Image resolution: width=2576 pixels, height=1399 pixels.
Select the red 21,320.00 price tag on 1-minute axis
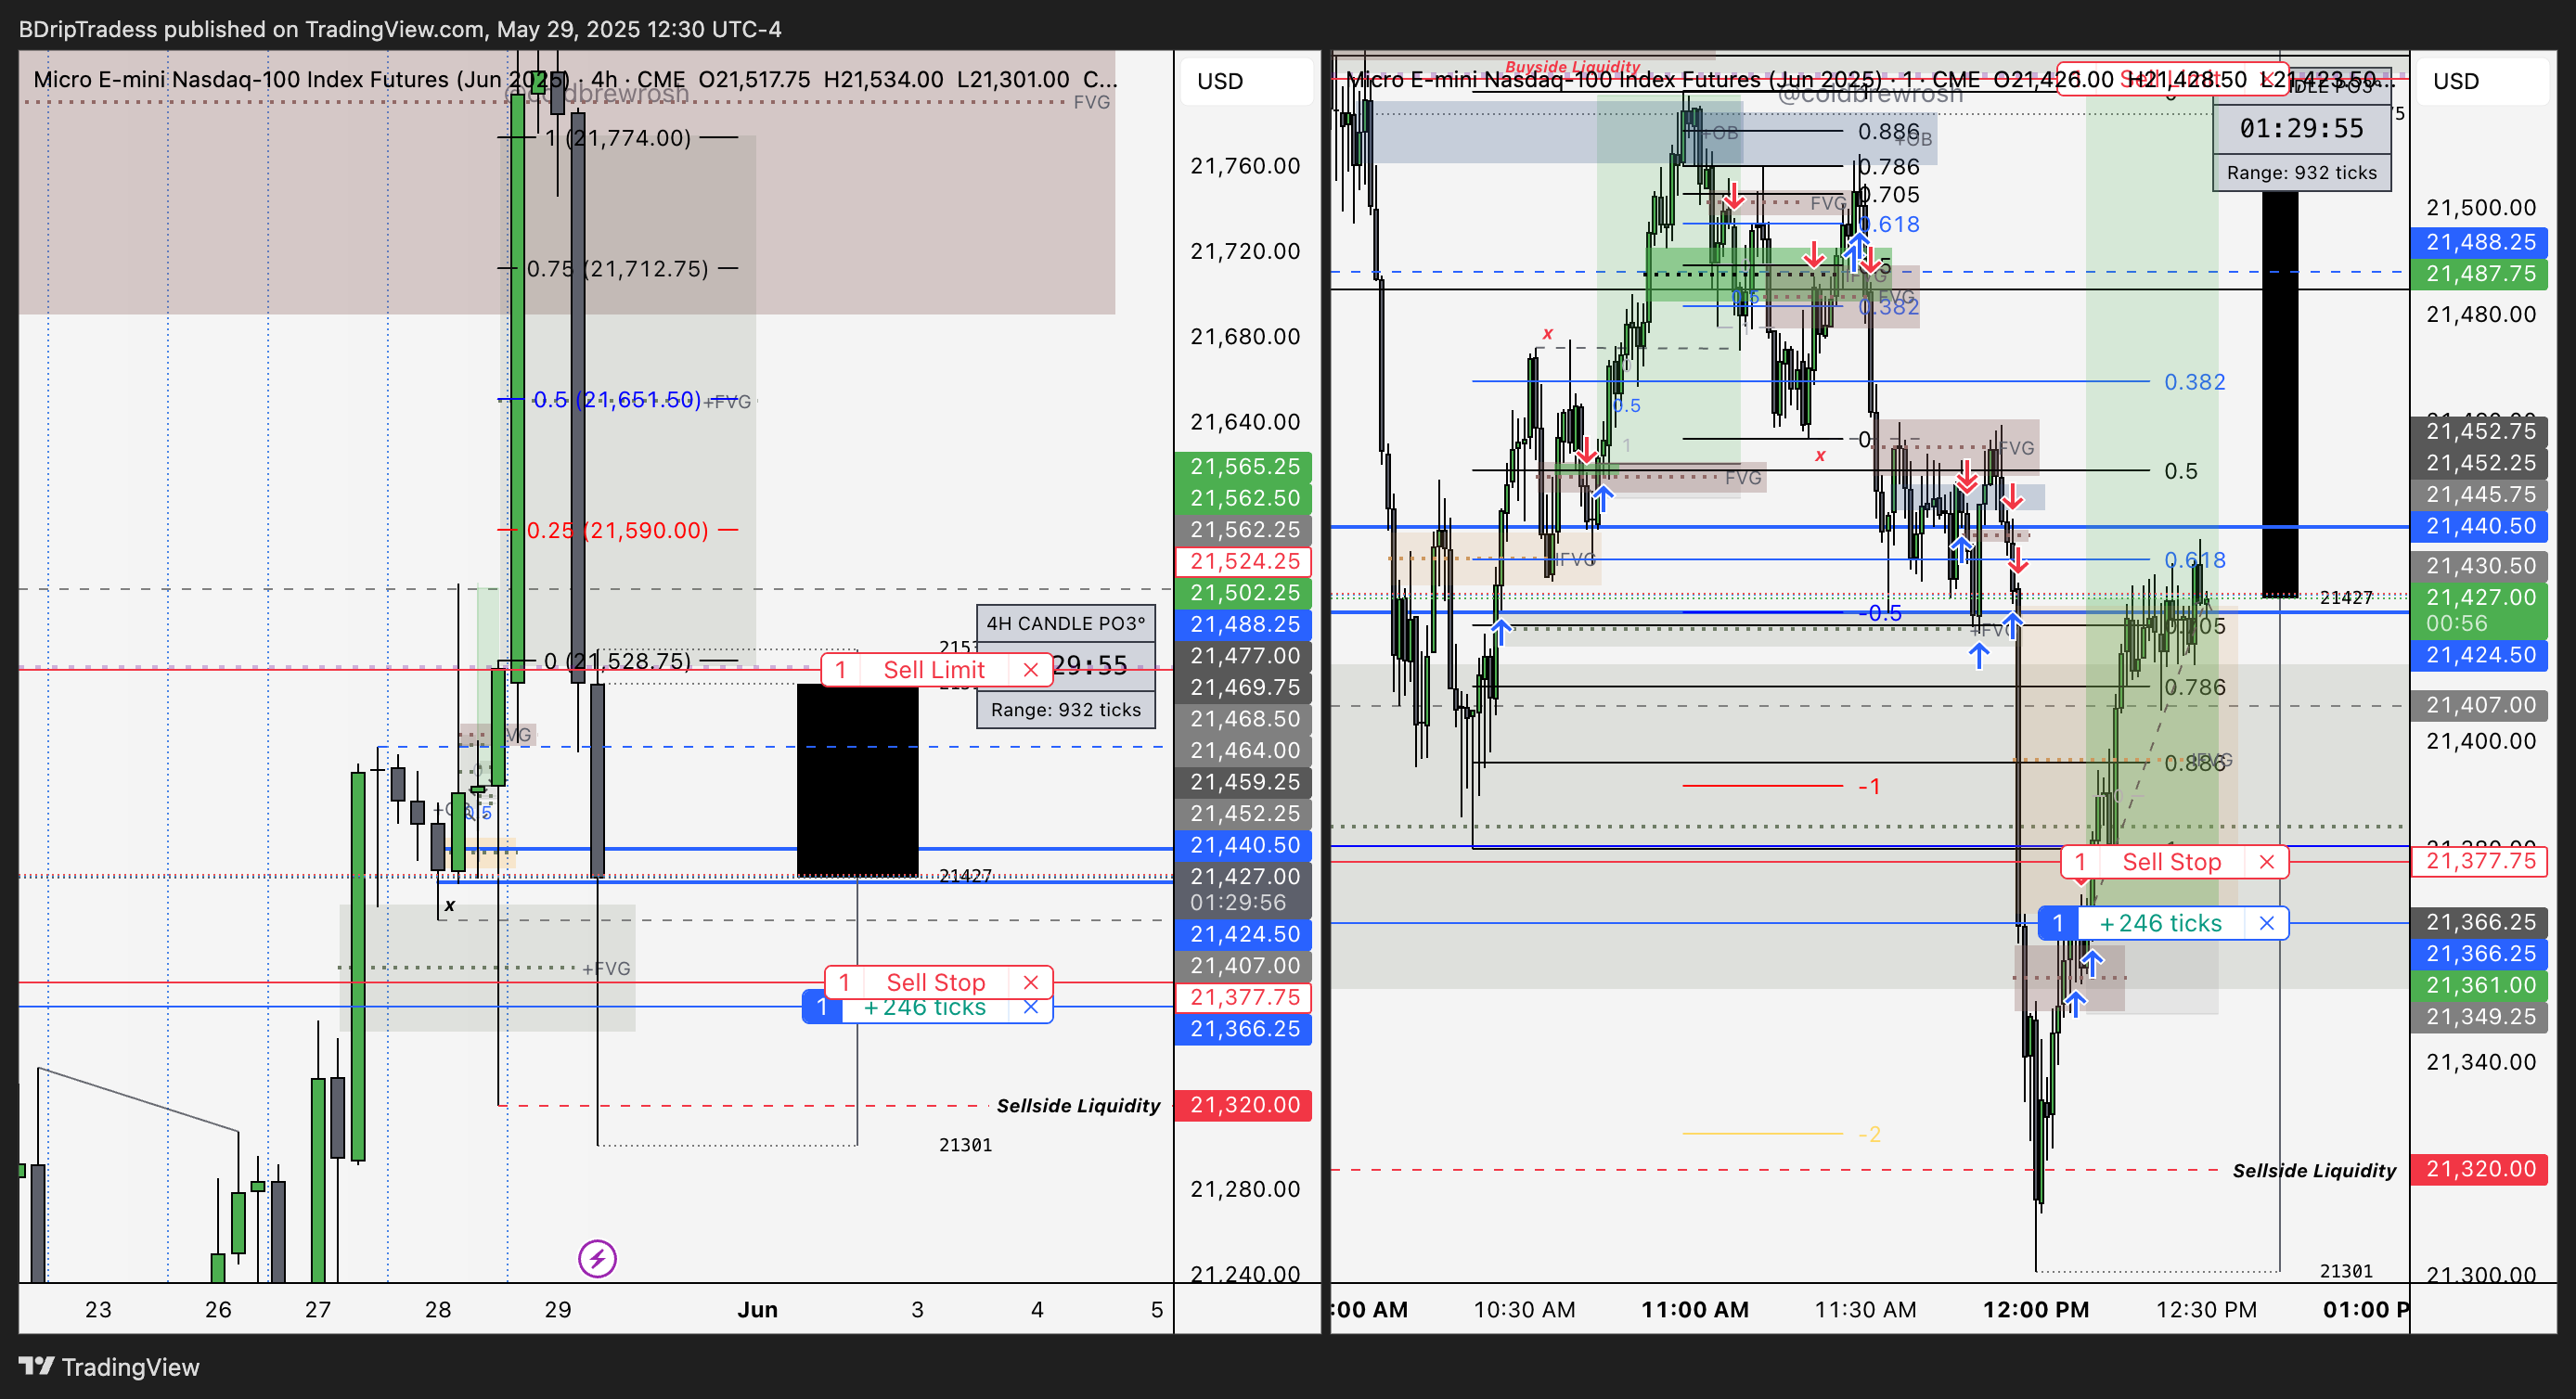[x=2480, y=1169]
